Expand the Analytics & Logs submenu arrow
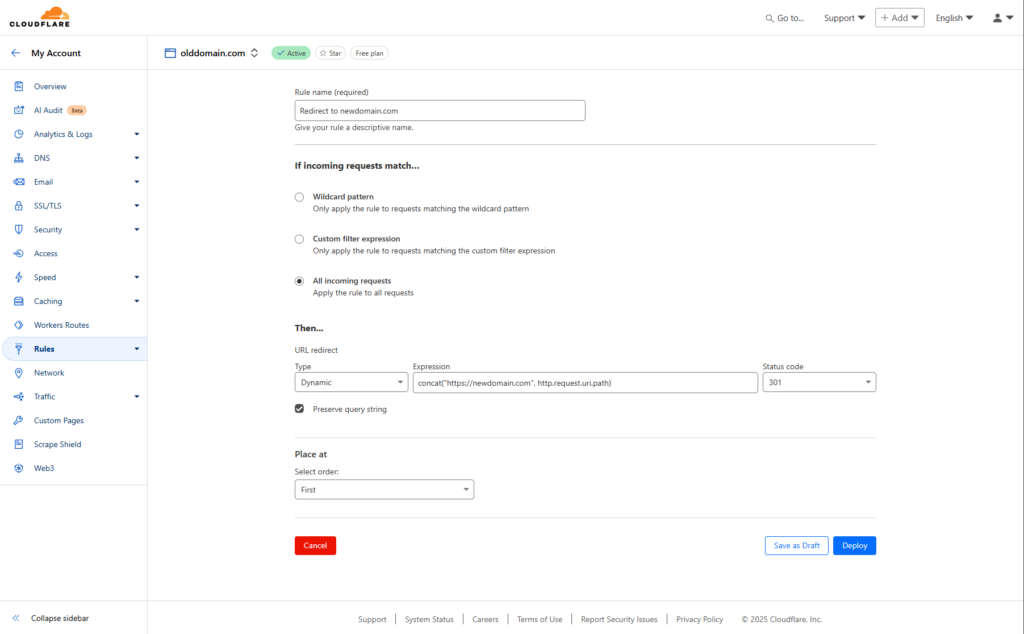Viewport: 1024px width, 634px height. point(136,134)
